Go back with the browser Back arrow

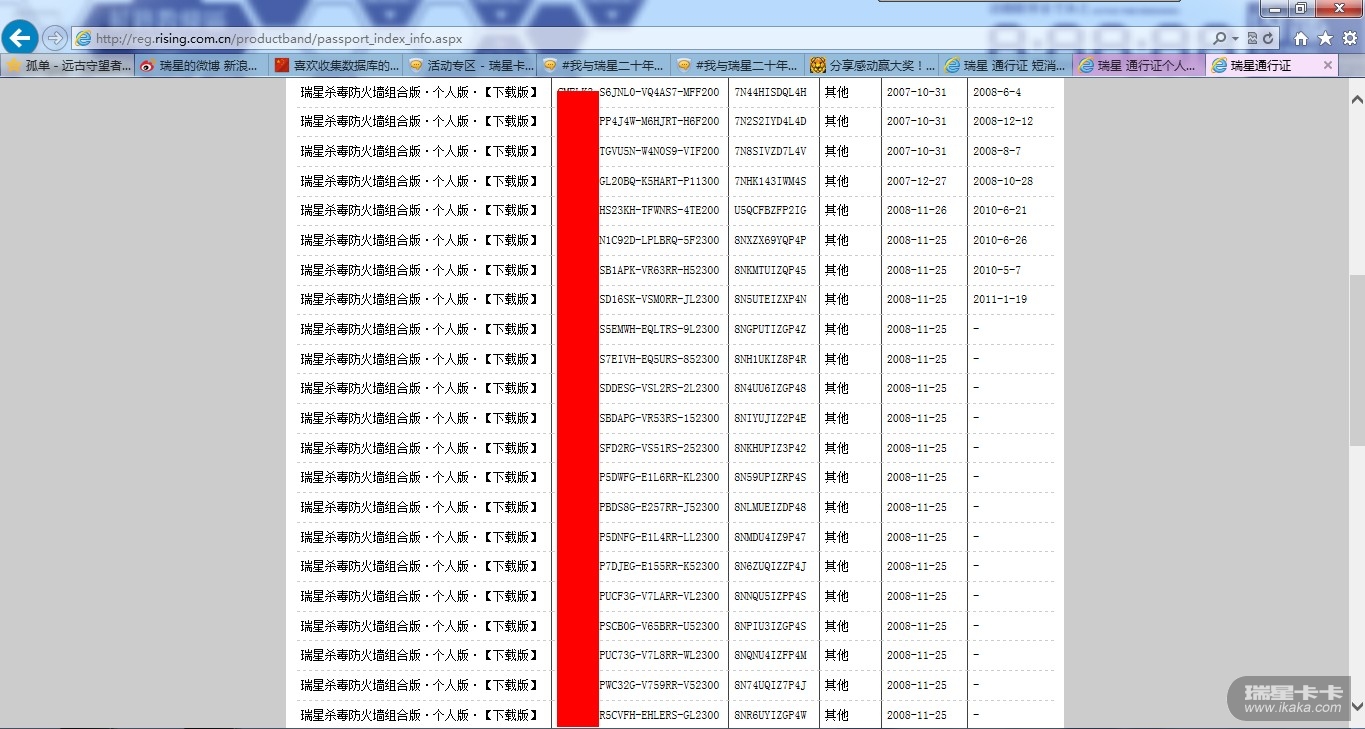pos(20,38)
